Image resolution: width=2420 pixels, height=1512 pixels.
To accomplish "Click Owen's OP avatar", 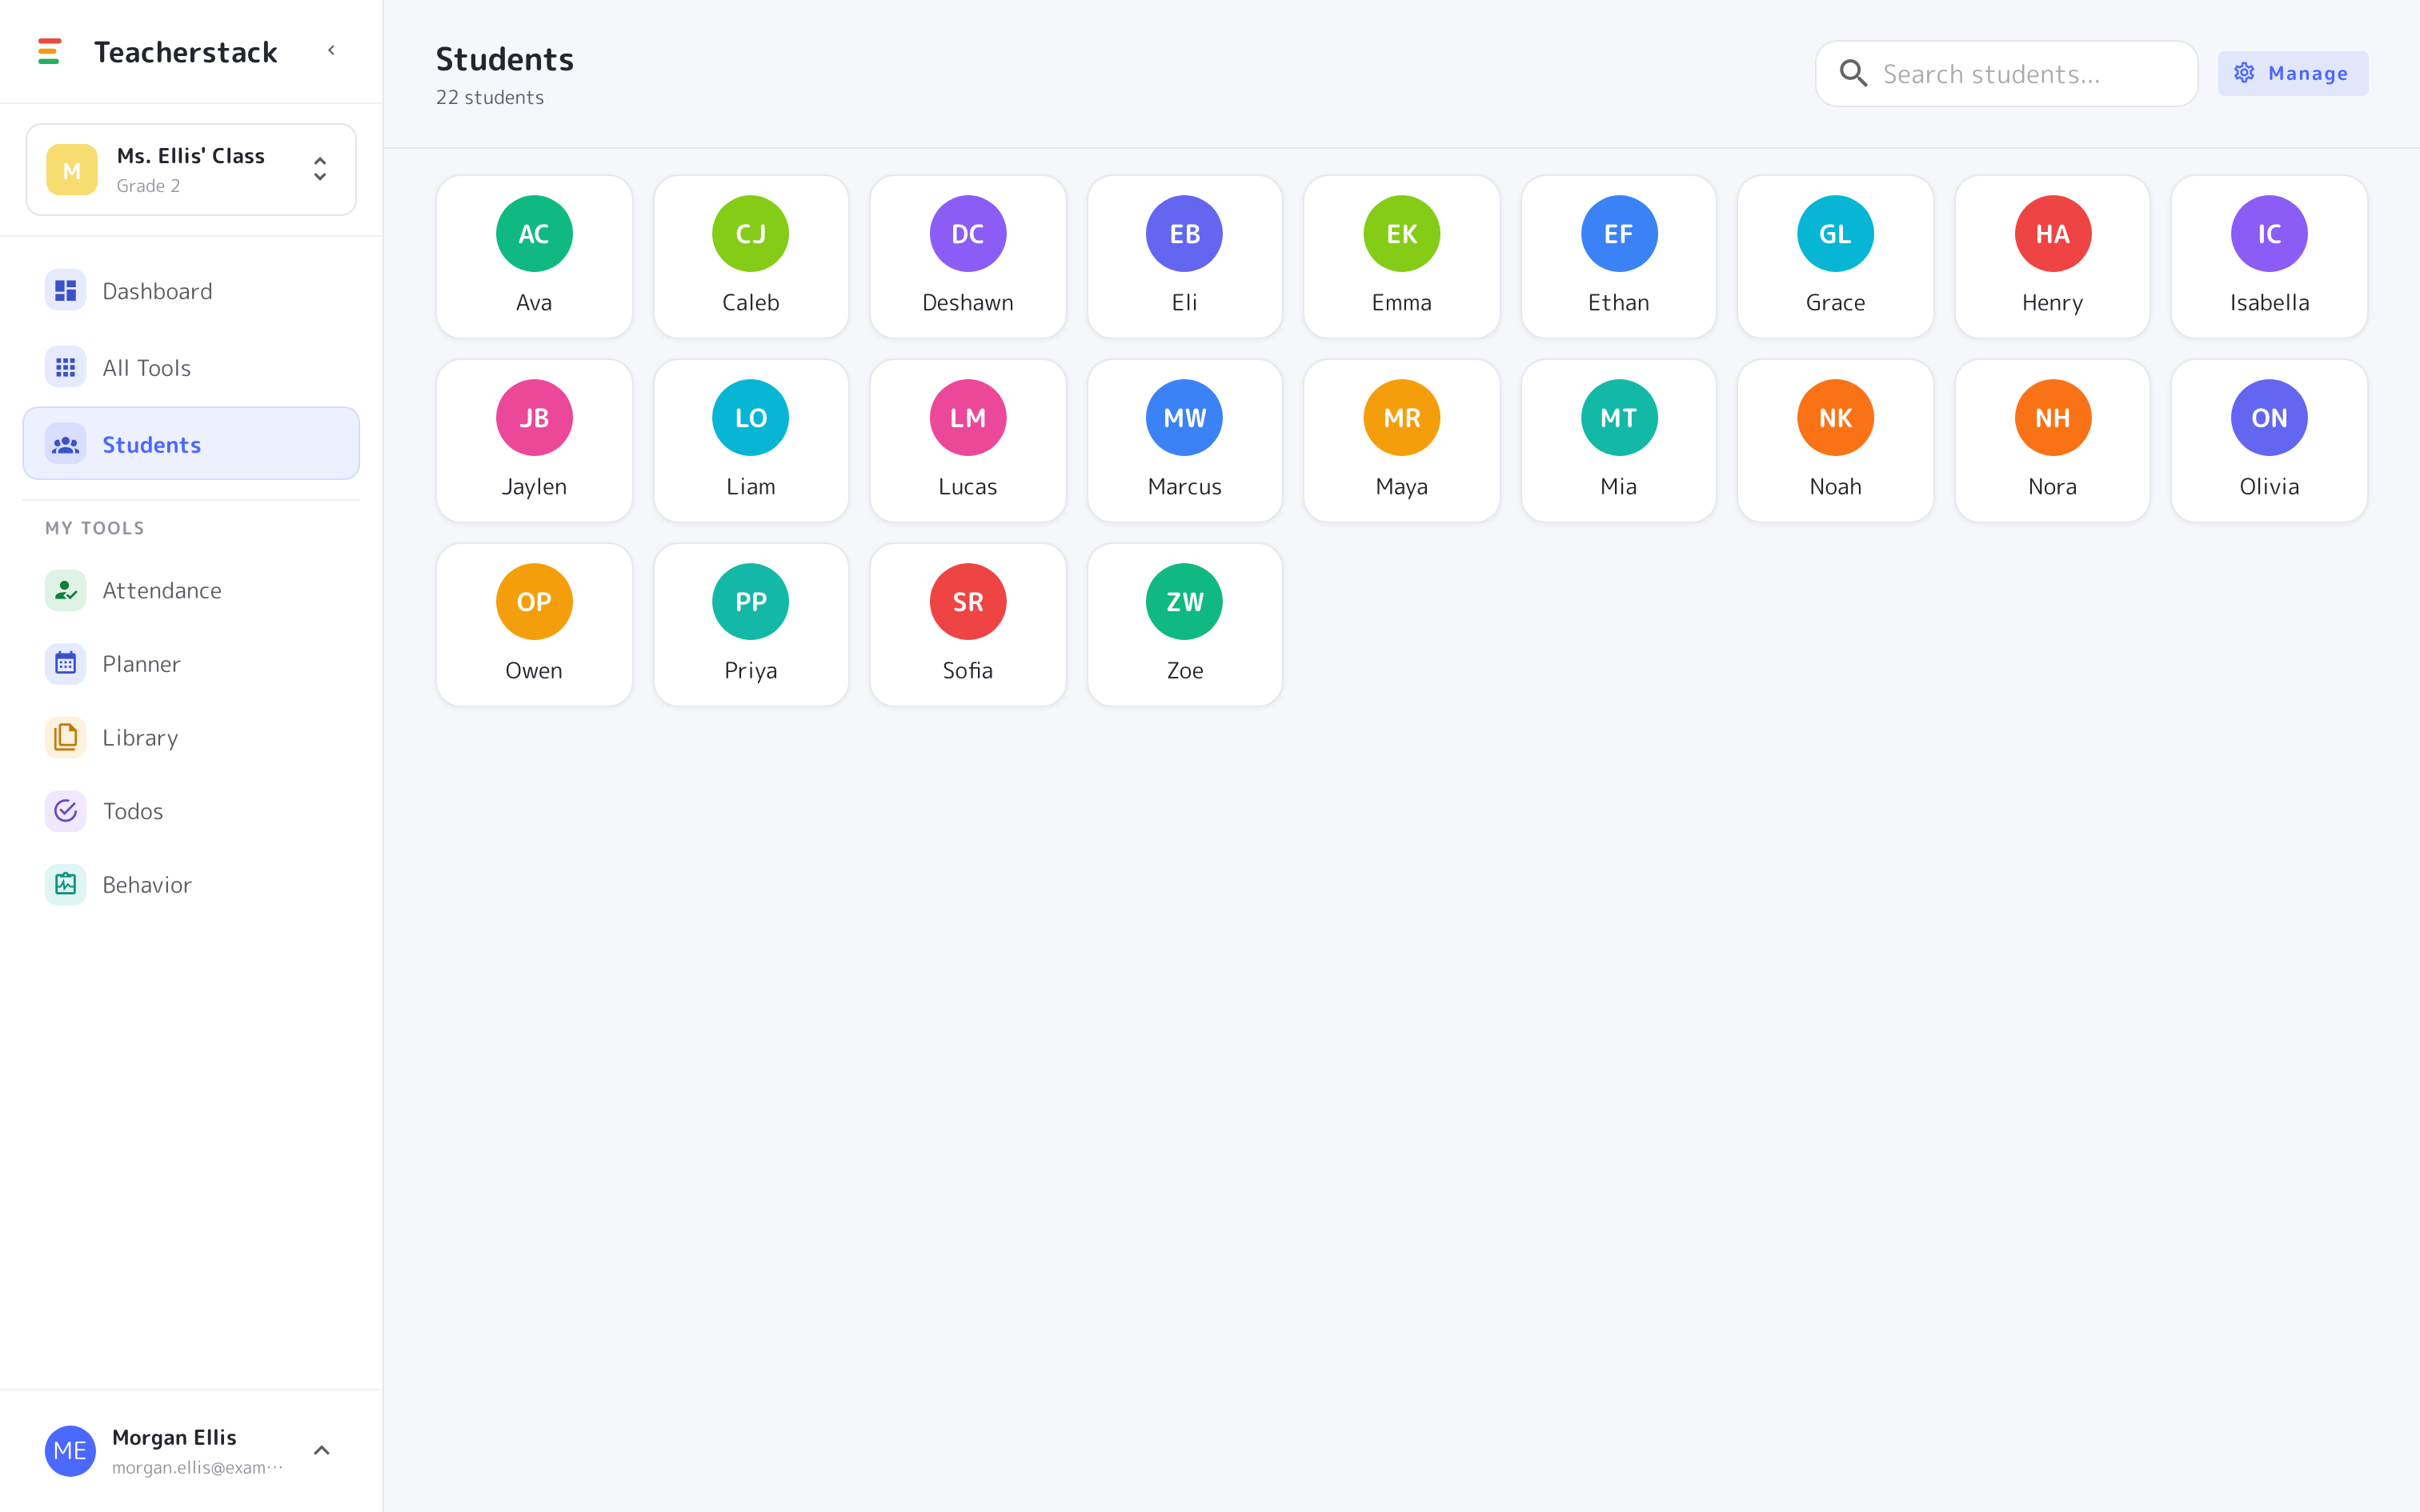I will [534, 602].
